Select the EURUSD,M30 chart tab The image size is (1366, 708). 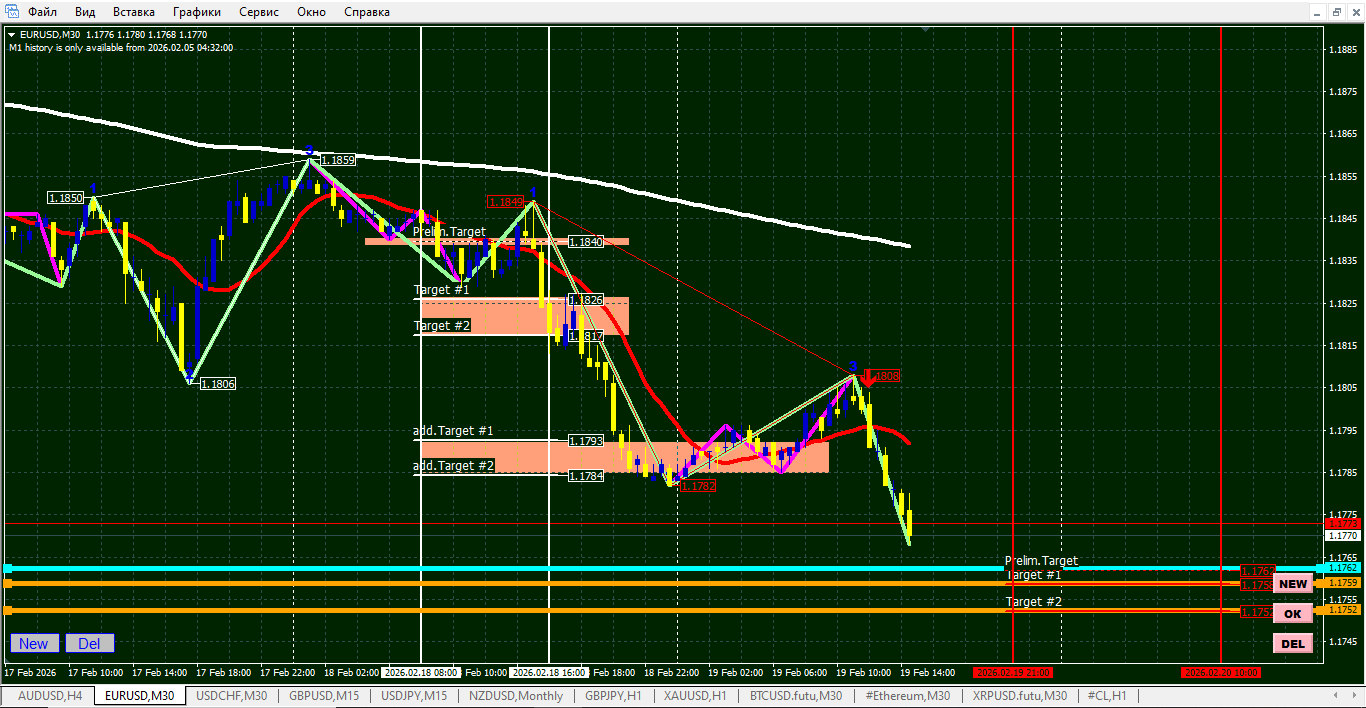(140, 696)
